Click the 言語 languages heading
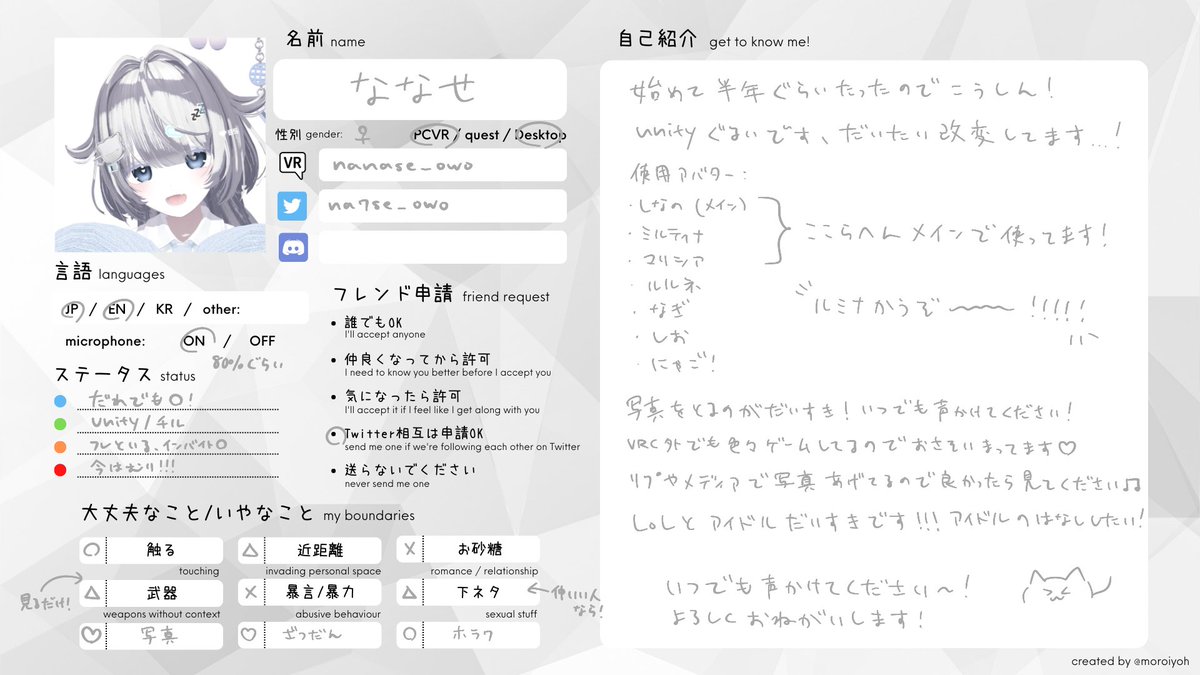Viewport: 1200px width, 675px height. [x=110, y=272]
